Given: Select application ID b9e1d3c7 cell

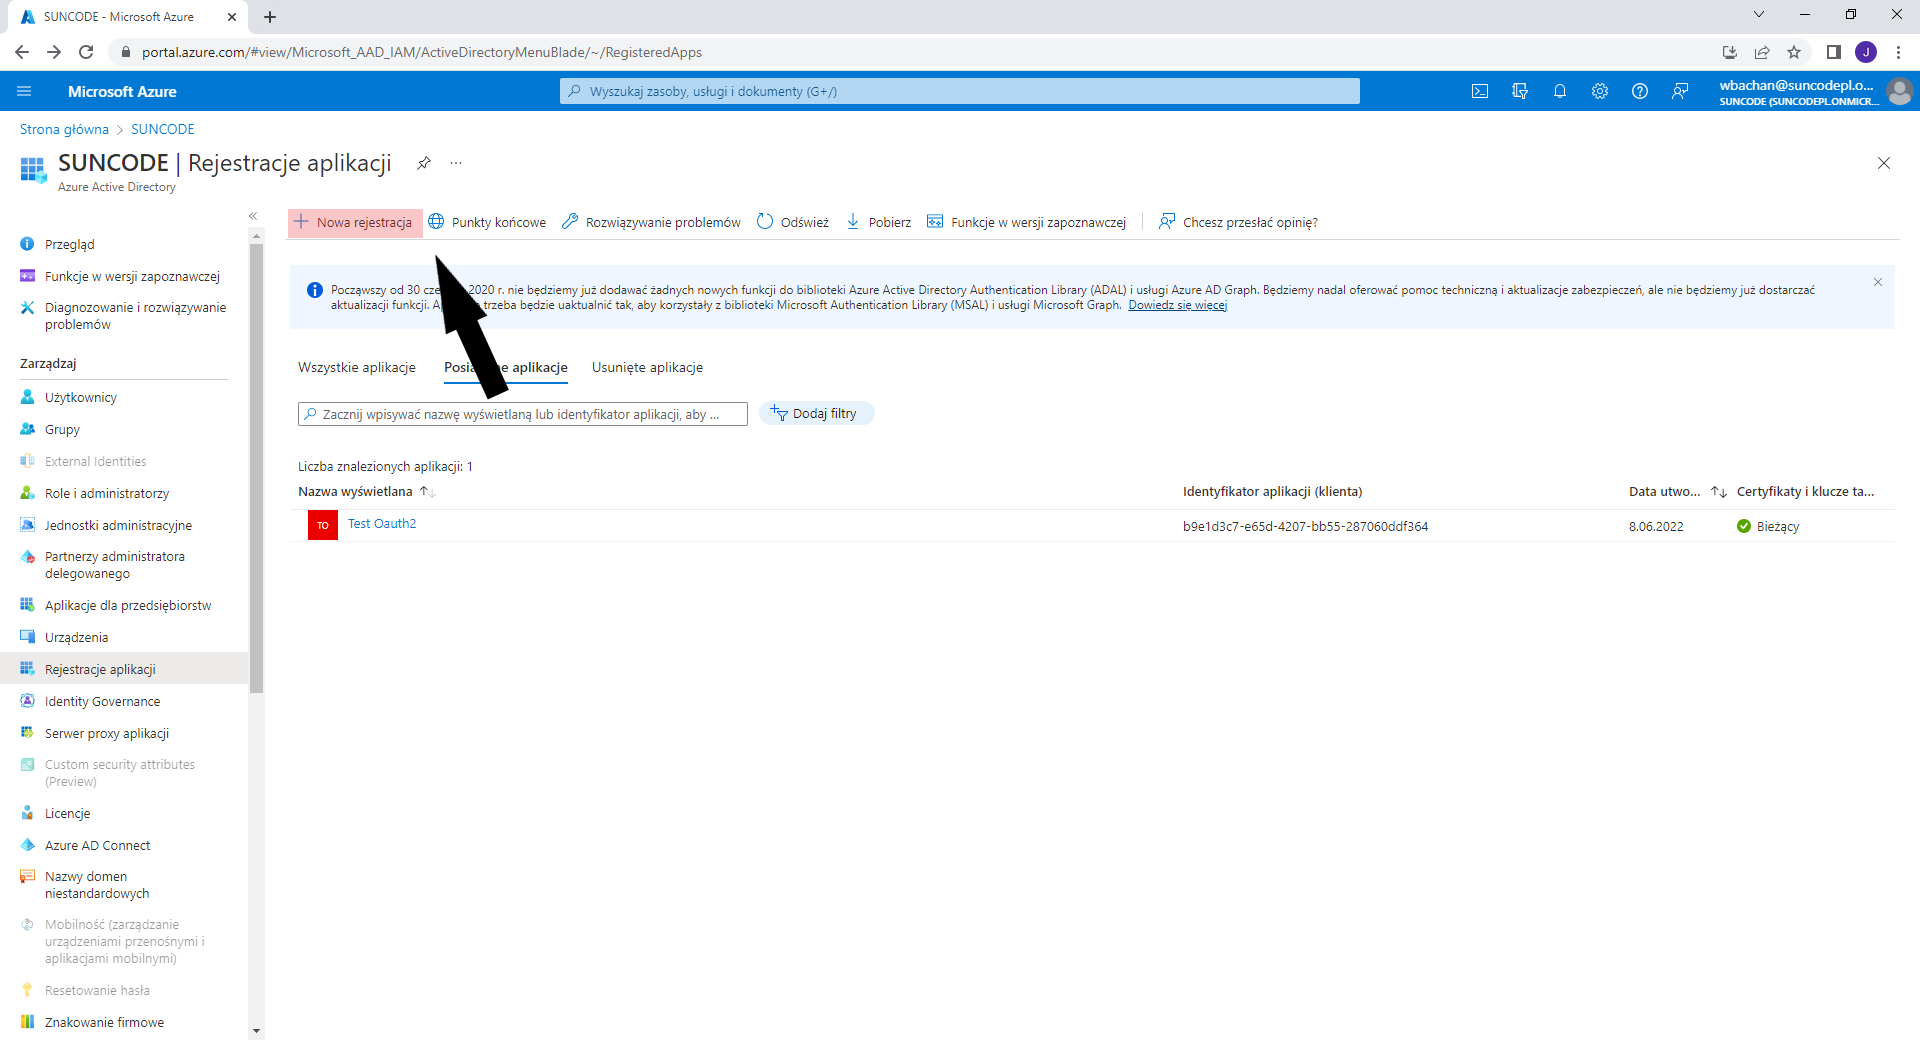Looking at the screenshot, I should point(1305,526).
